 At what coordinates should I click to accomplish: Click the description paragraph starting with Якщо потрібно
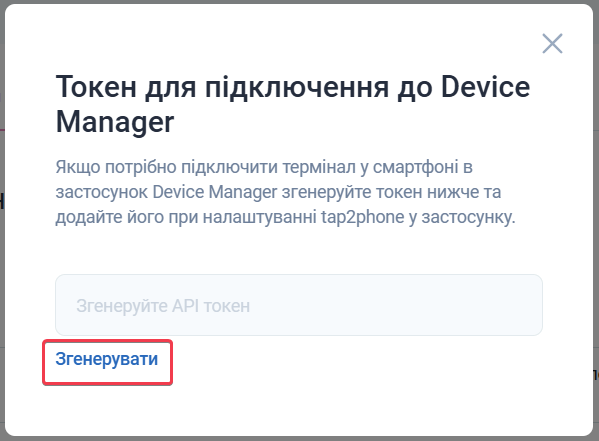[285, 192]
